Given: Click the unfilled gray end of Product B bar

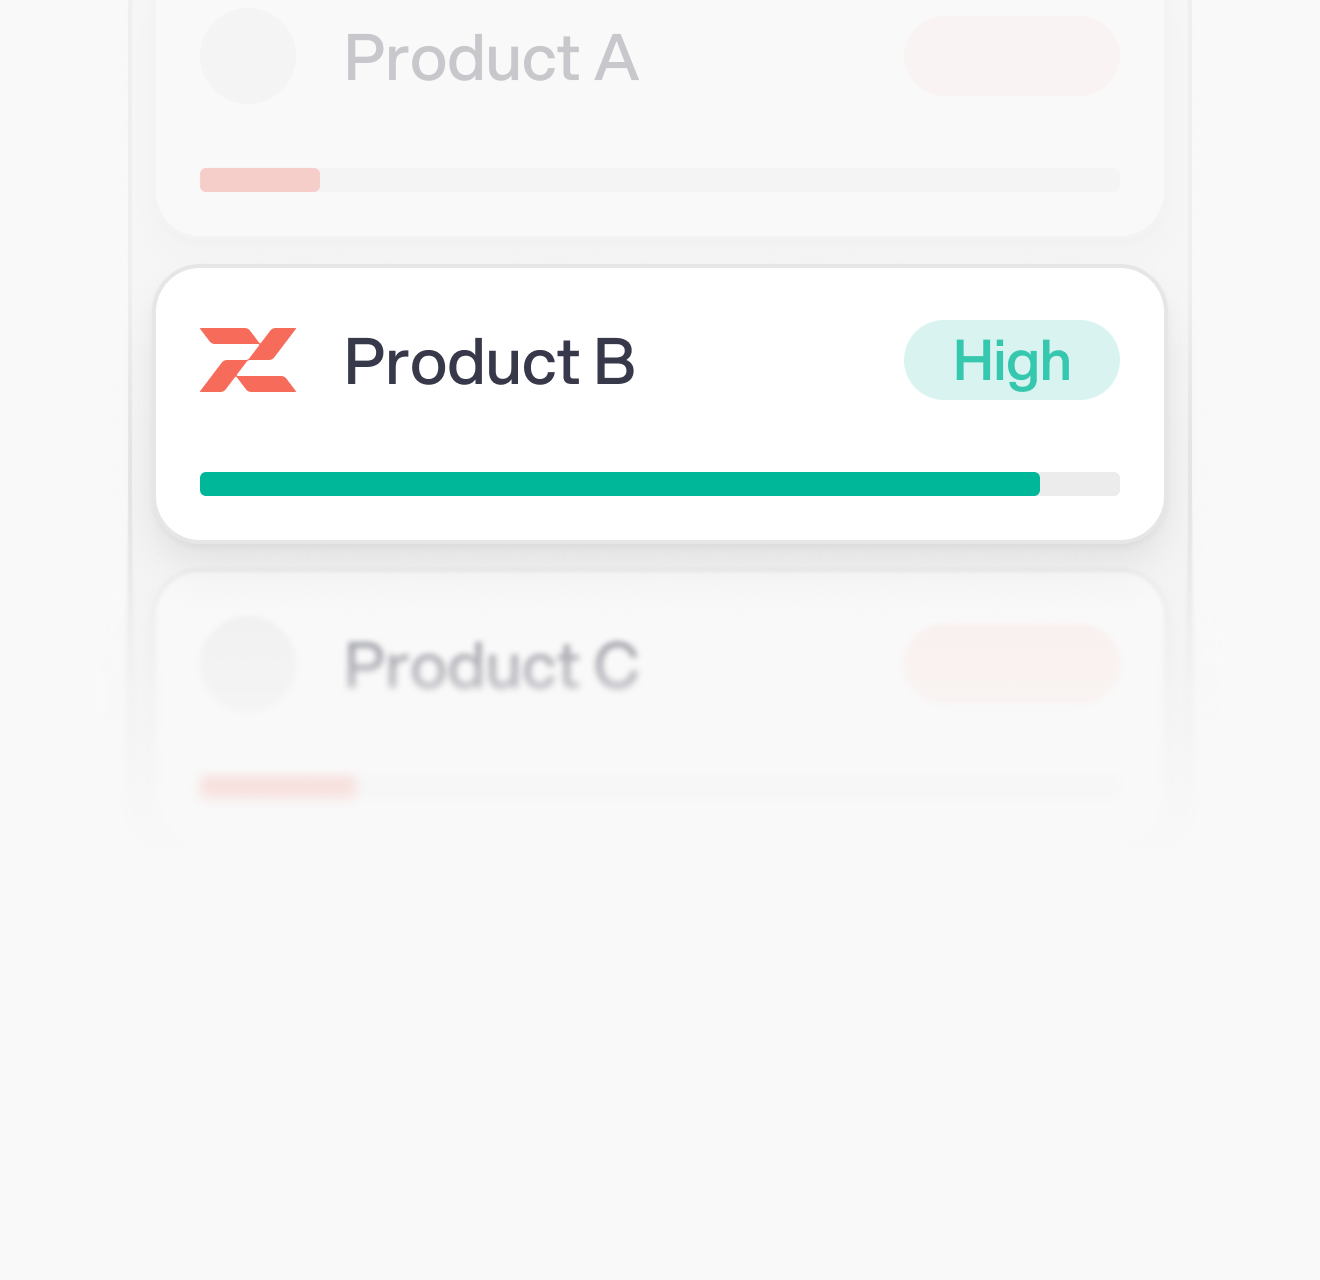Looking at the screenshot, I should 1080,484.
